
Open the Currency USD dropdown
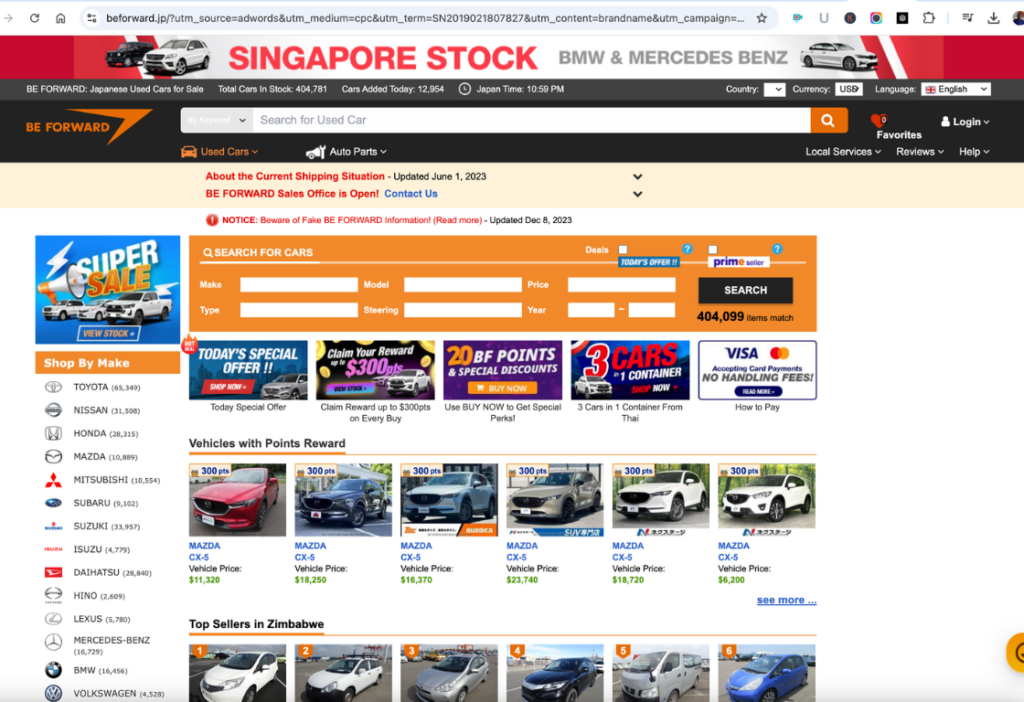tap(848, 89)
